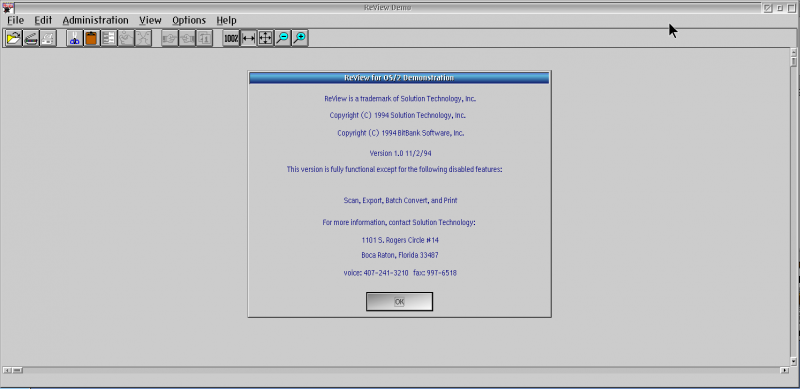Click the Open file folder icon
This screenshot has width=800, height=389.
tap(14, 38)
